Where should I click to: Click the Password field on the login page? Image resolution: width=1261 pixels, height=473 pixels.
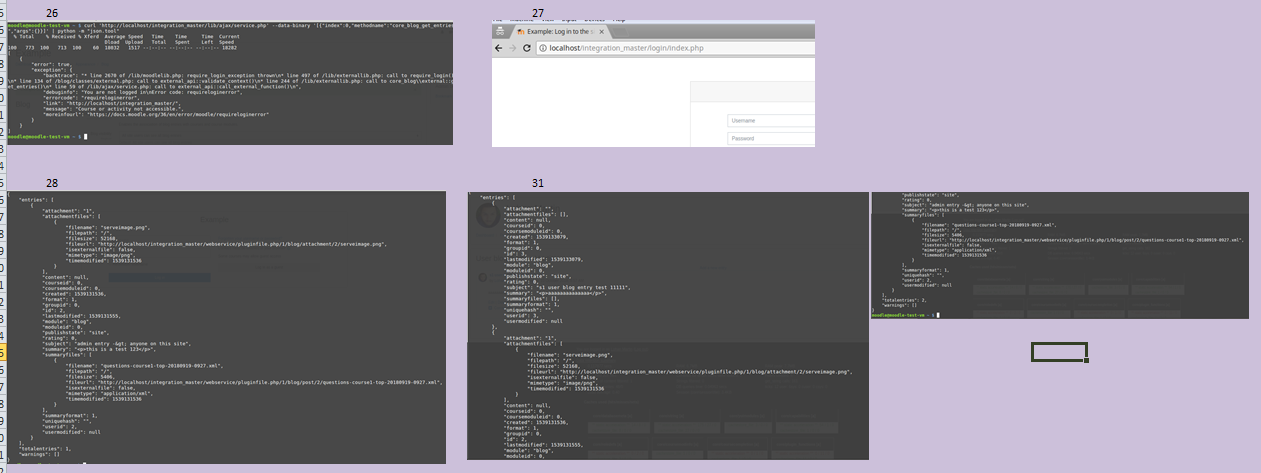(771, 138)
